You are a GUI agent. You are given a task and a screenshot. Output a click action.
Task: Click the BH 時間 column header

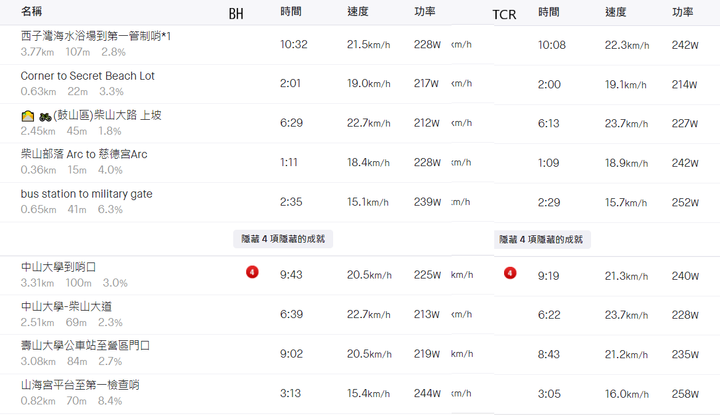(x=291, y=11)
